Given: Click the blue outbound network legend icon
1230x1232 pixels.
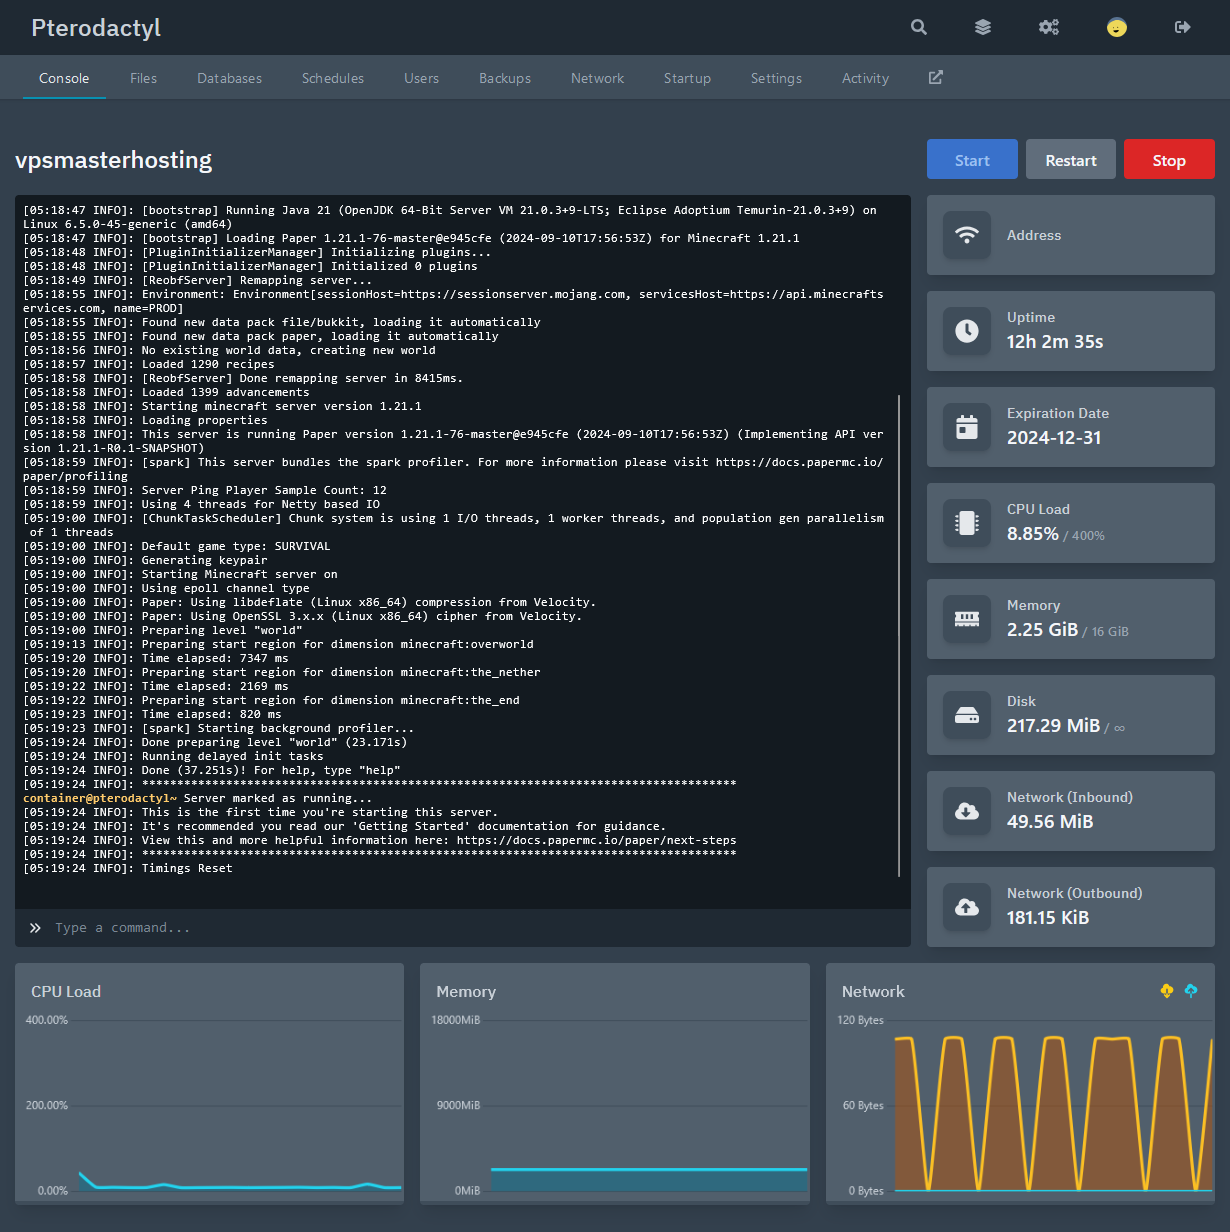Looking at the screenshot, I should (1191, 990).
